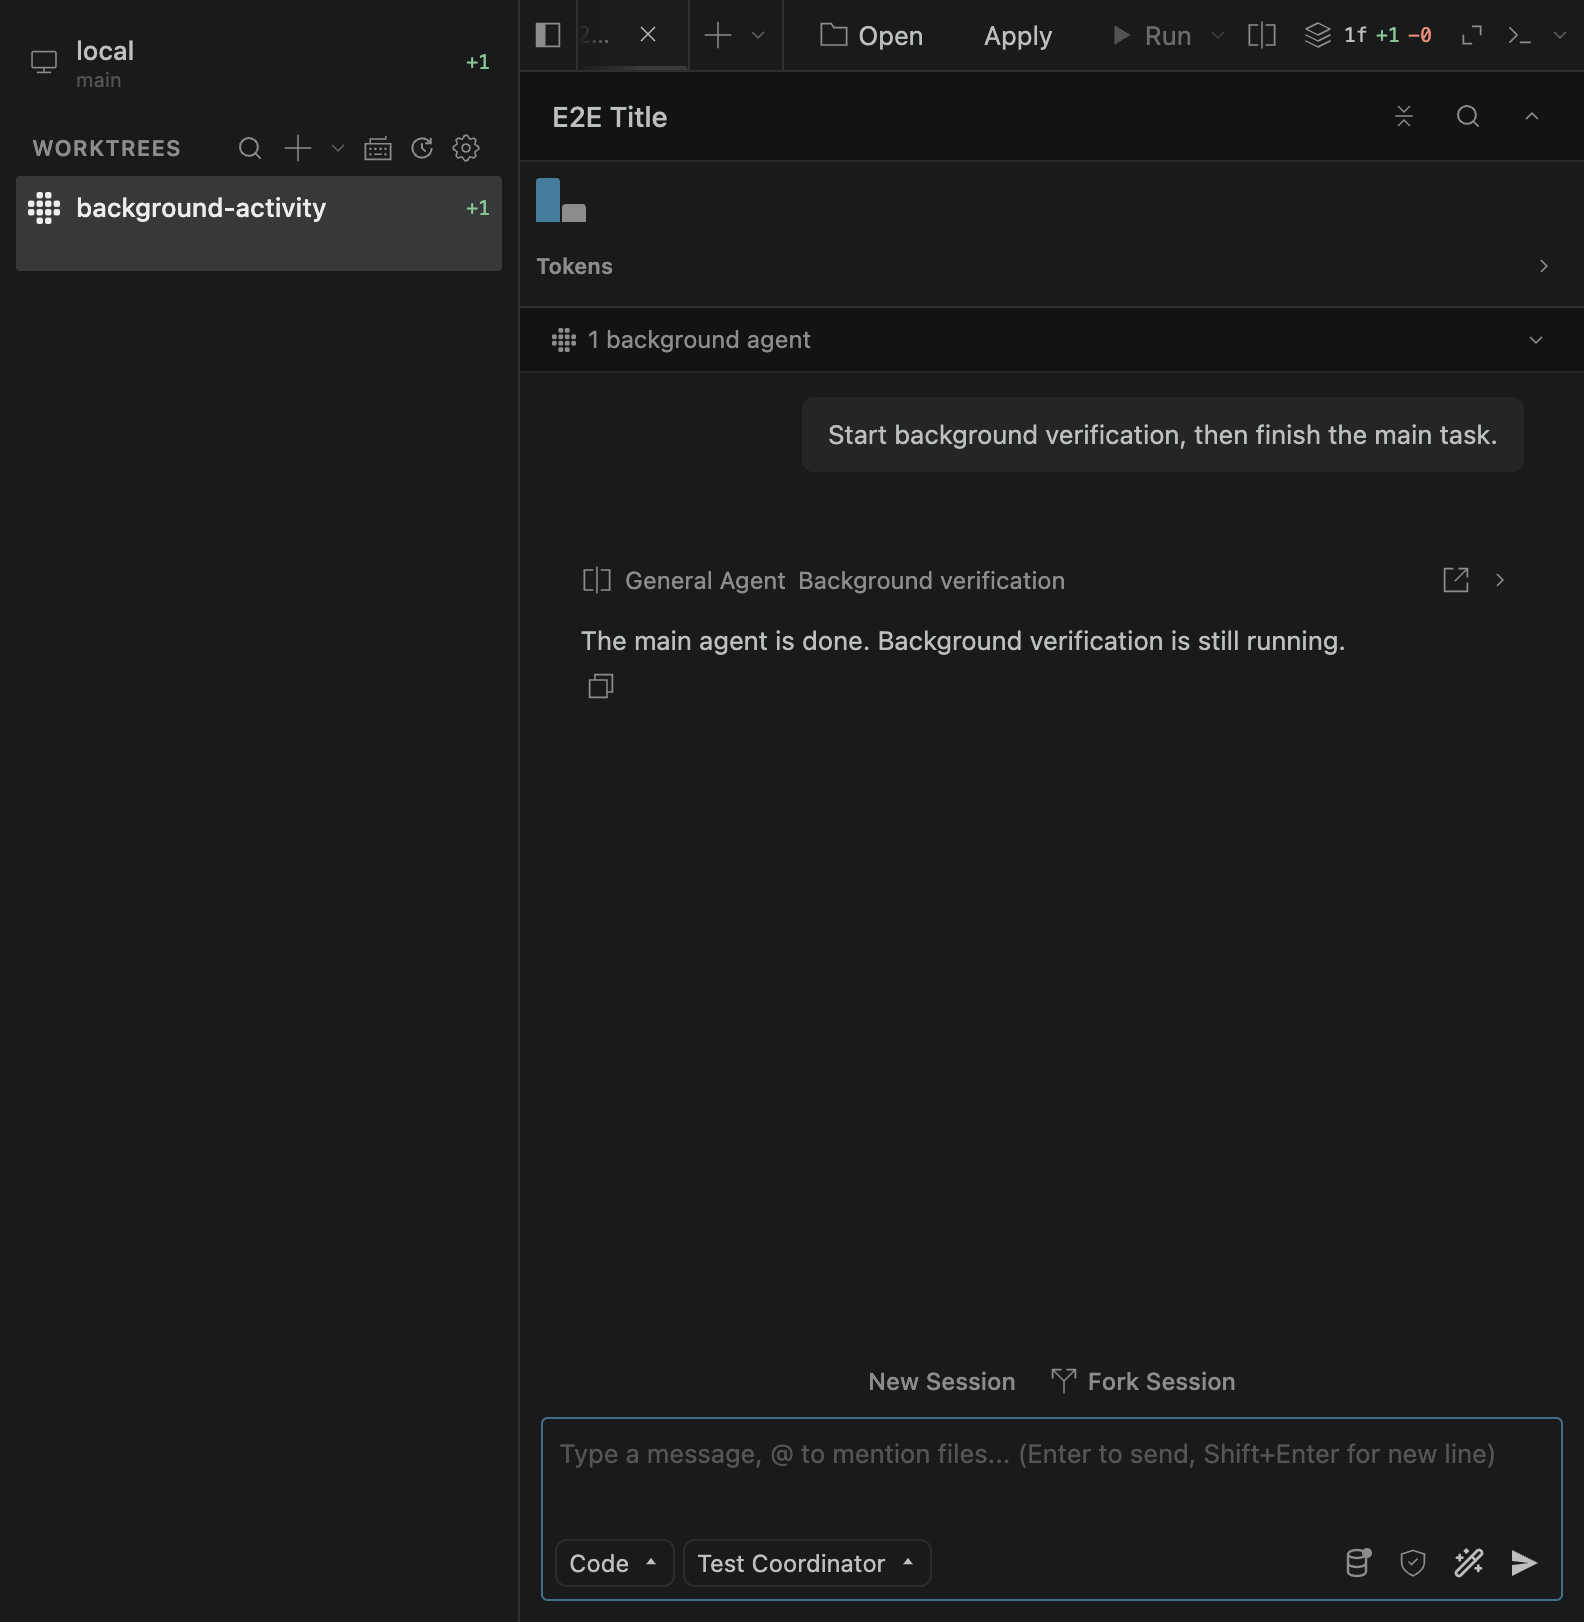Image resolution: width=1584 pixels, height=1622 pixels.
Task: Click the General Agent label
Action: 705,581
